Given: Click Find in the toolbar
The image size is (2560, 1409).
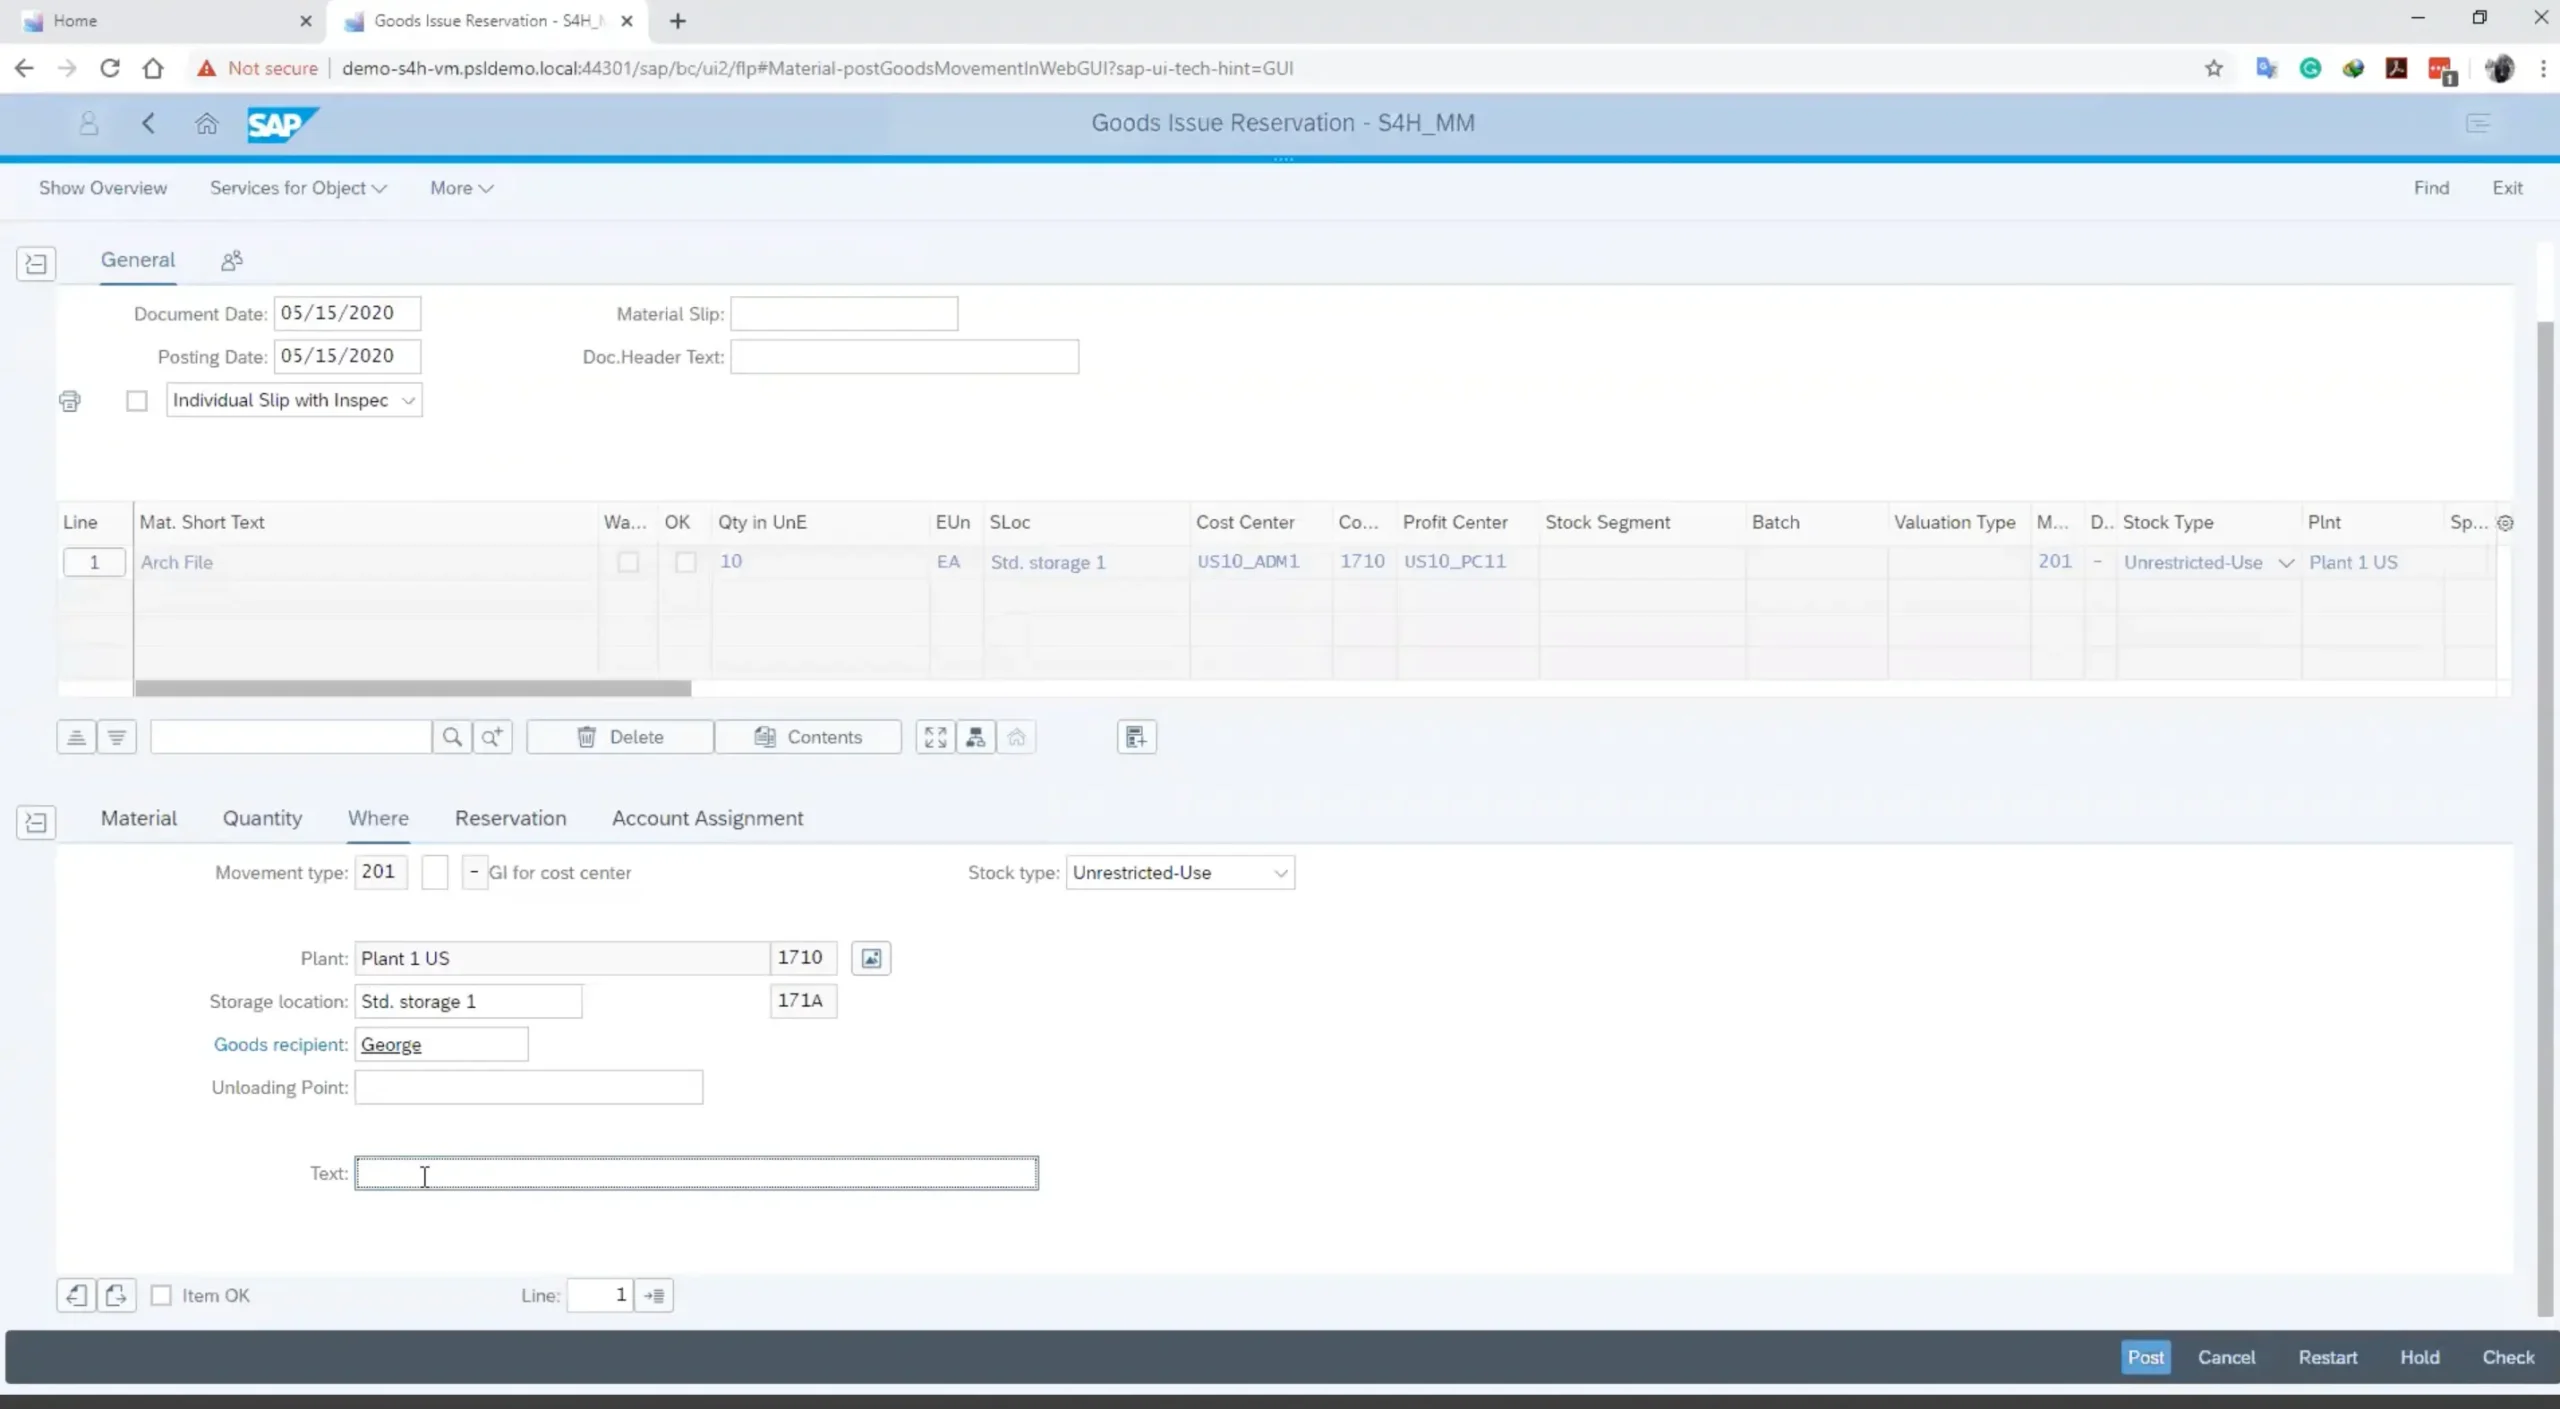Looking at the screenshot, I should (x=2431, y=188).
